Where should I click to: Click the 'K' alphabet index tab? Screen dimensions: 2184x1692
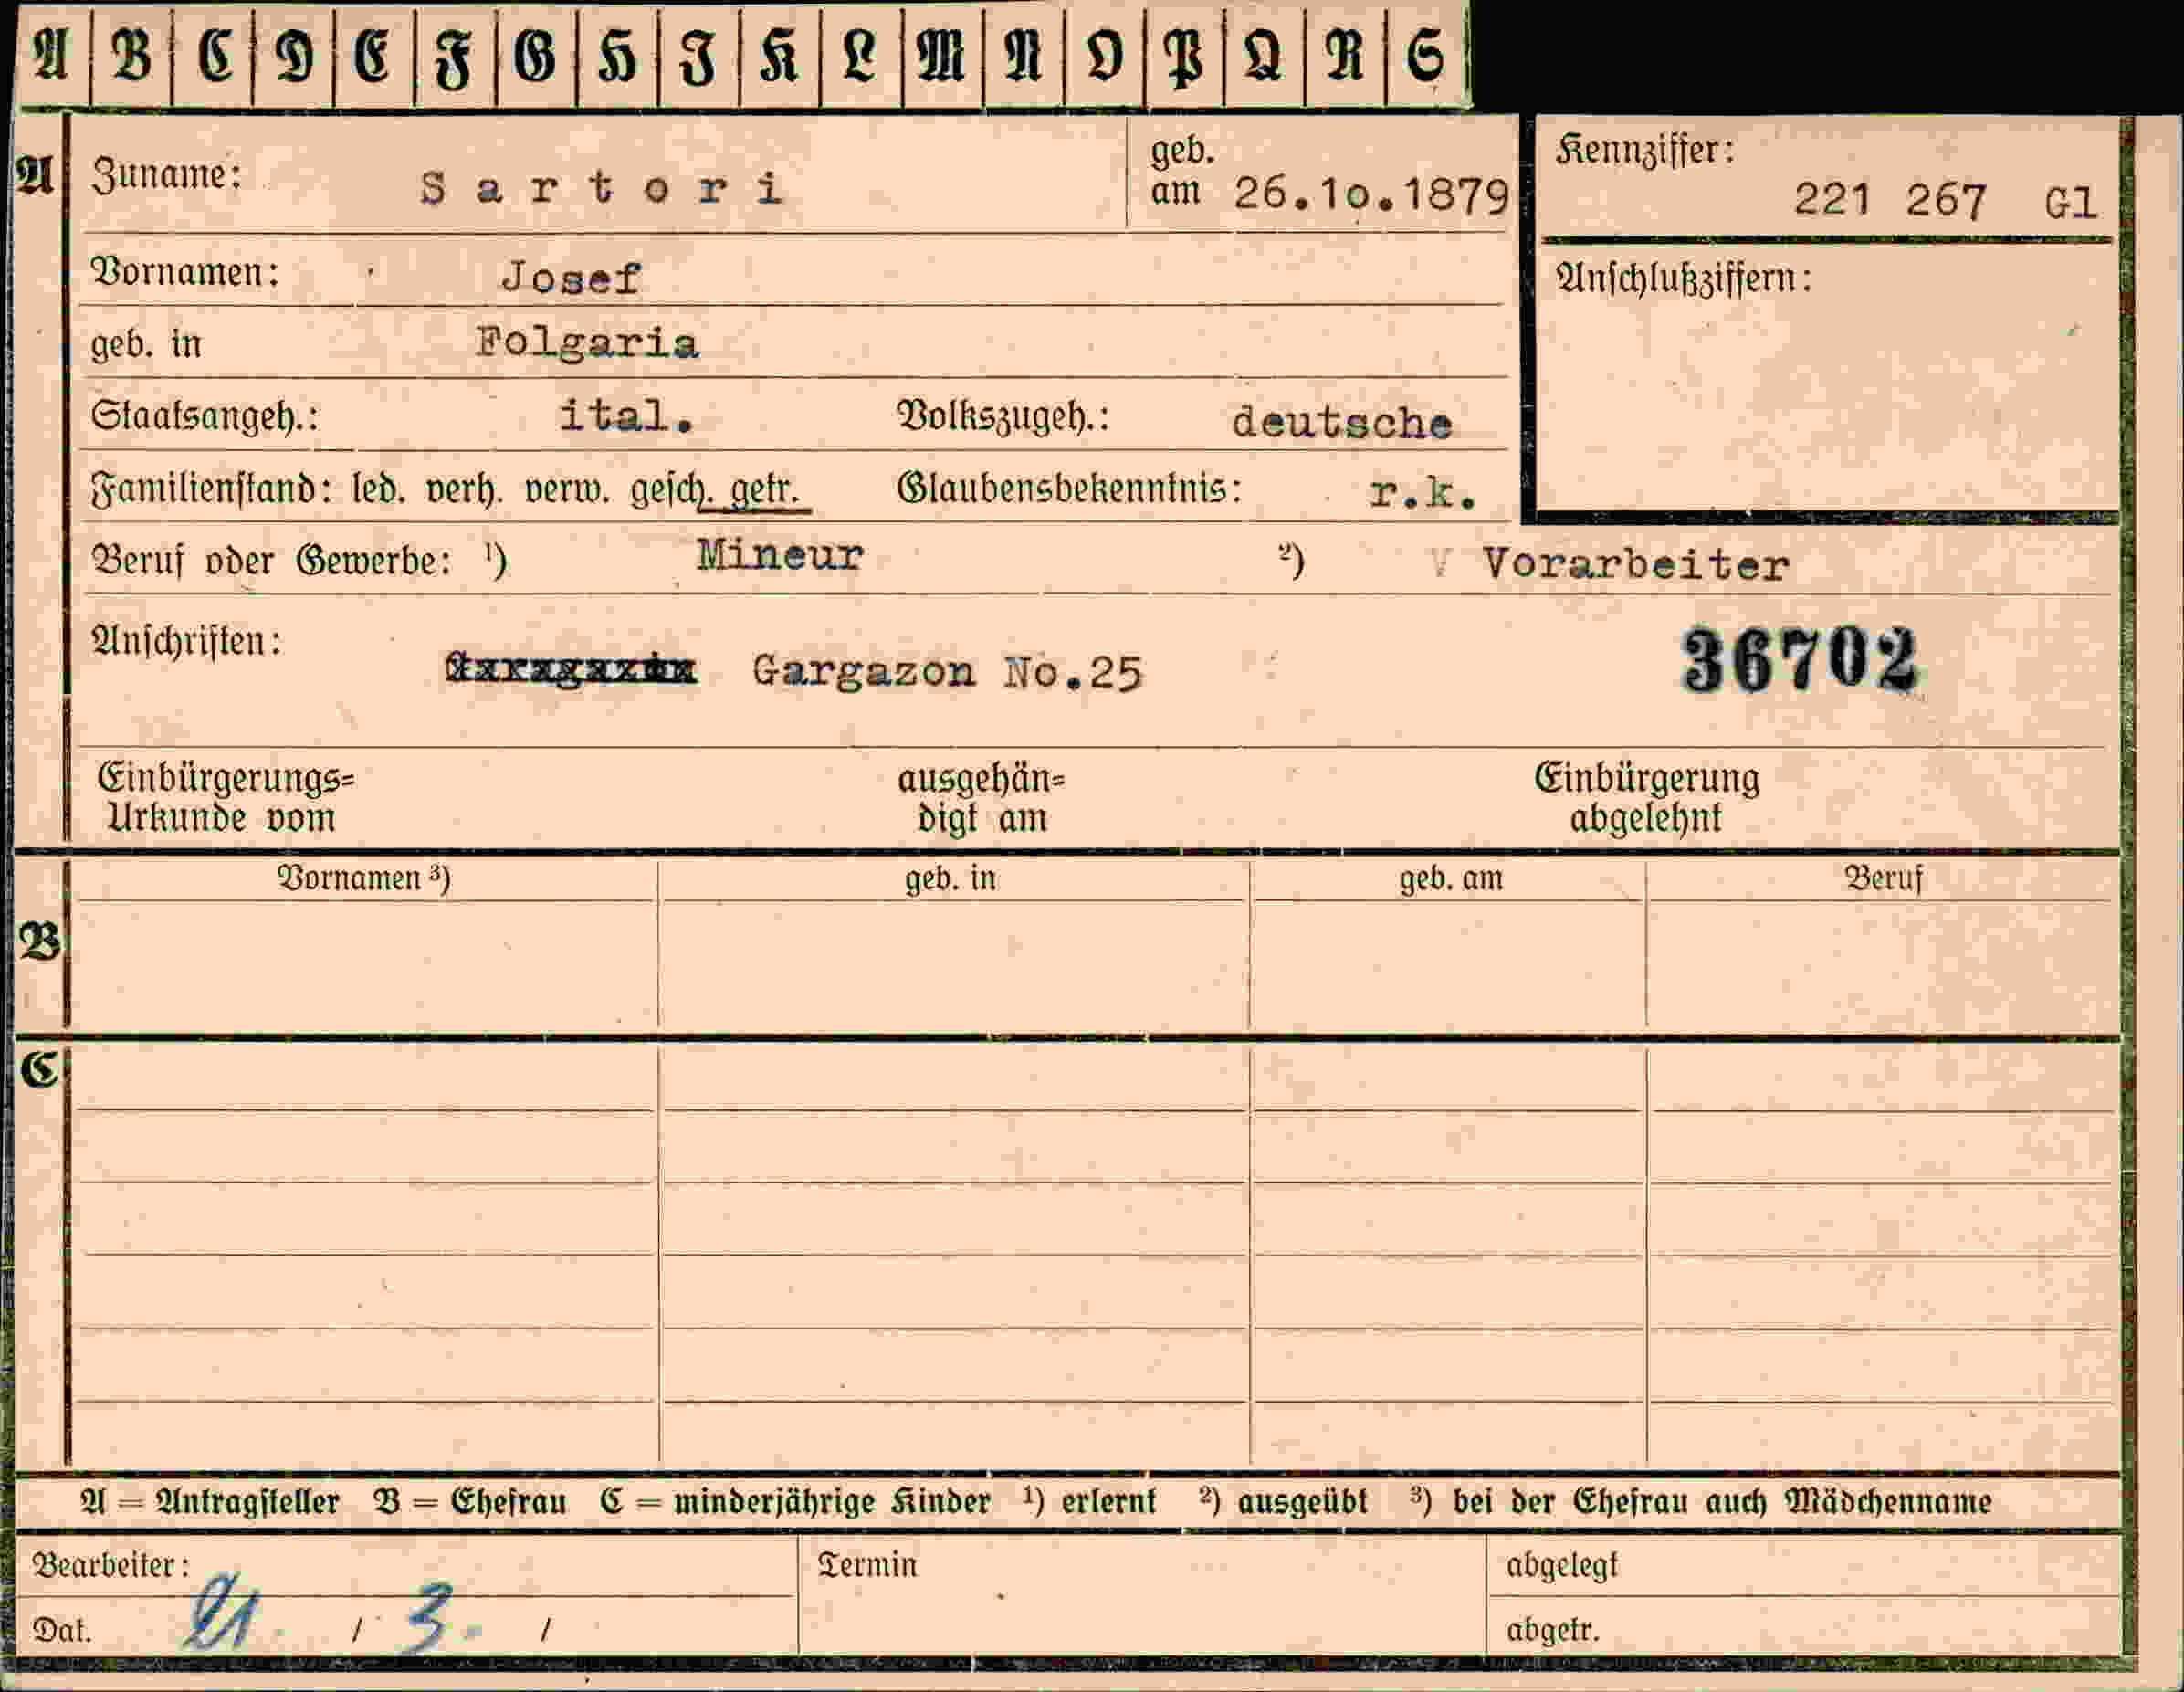779,55
